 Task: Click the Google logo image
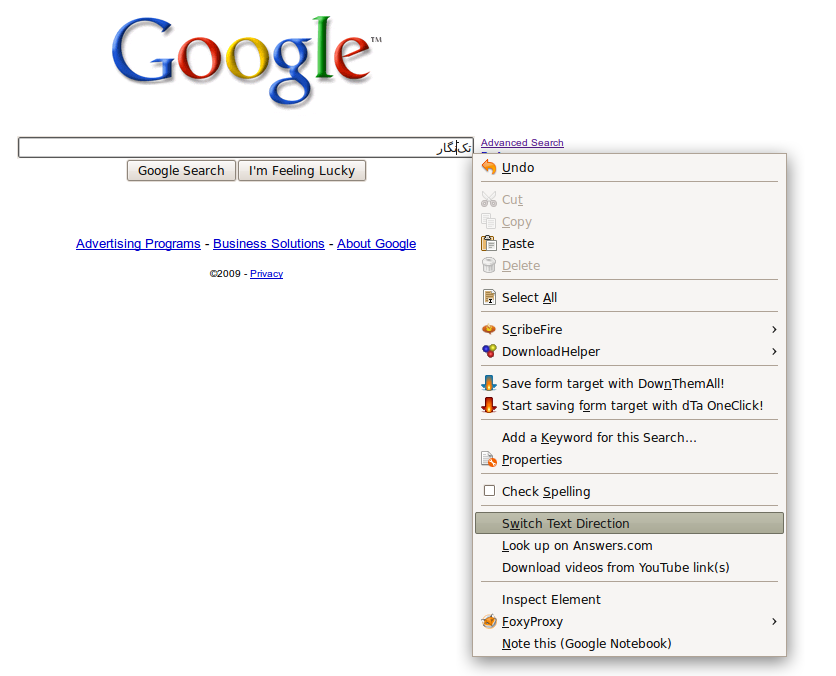[246, 60]
